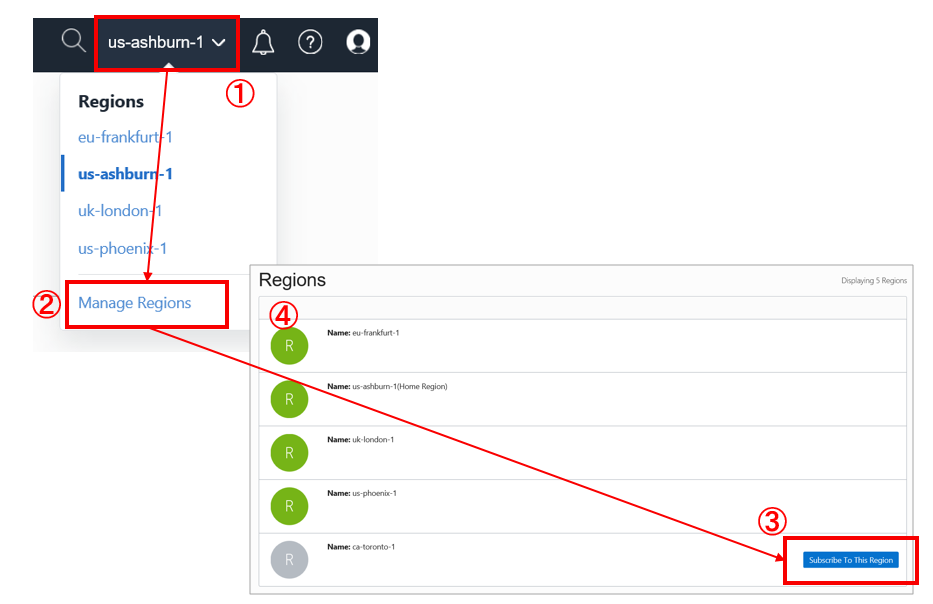The image size is (933, 604).
Task: Click the green eu-frankfurt-1 region icon
Action: [x=289, y=345]
